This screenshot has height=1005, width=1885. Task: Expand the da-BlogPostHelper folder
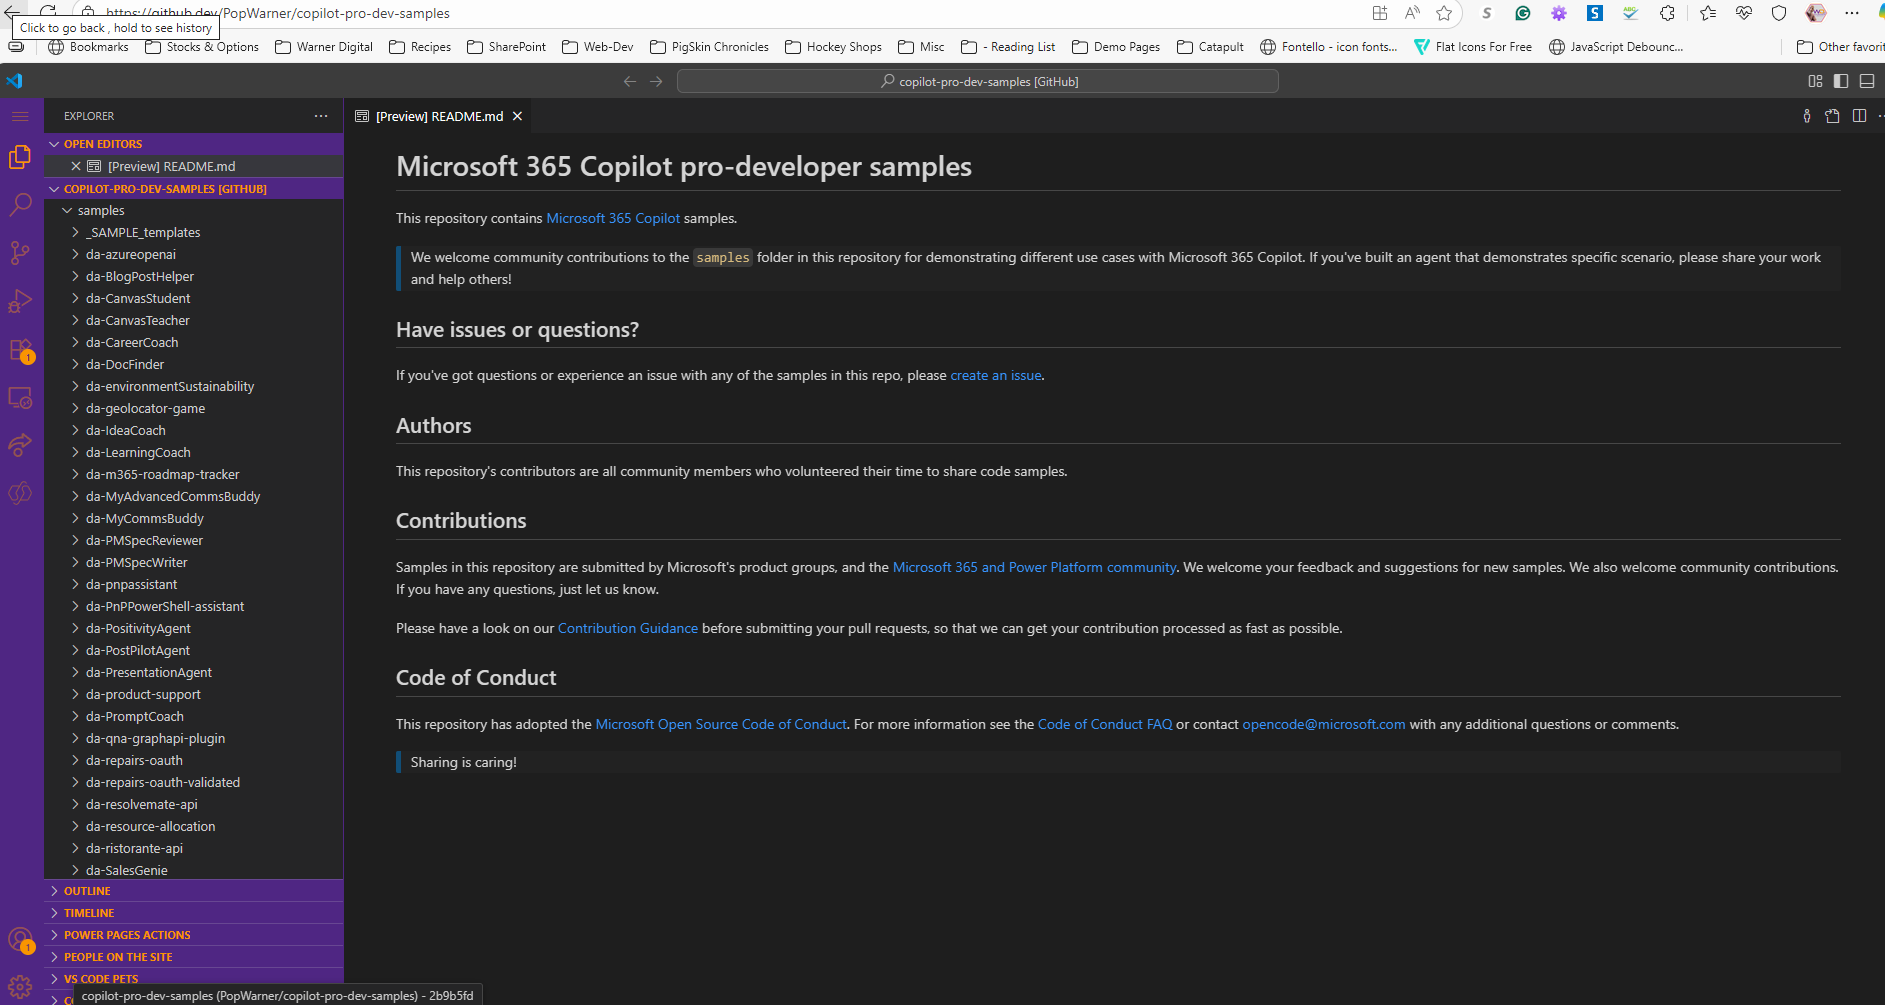pos(194,277)
